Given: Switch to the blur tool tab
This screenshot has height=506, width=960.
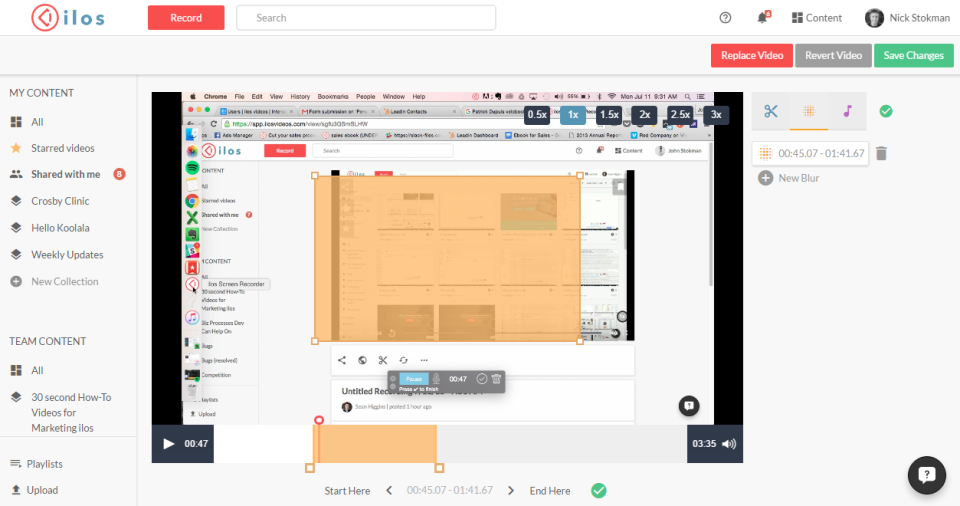Looking at the screenshot, I should 809,111.
